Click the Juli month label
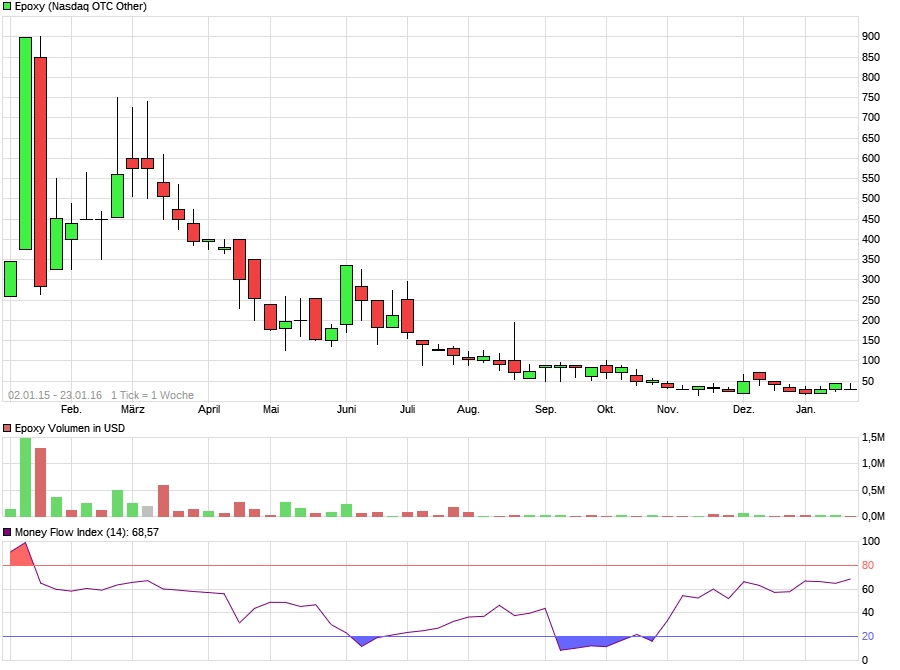 [408, 409]
